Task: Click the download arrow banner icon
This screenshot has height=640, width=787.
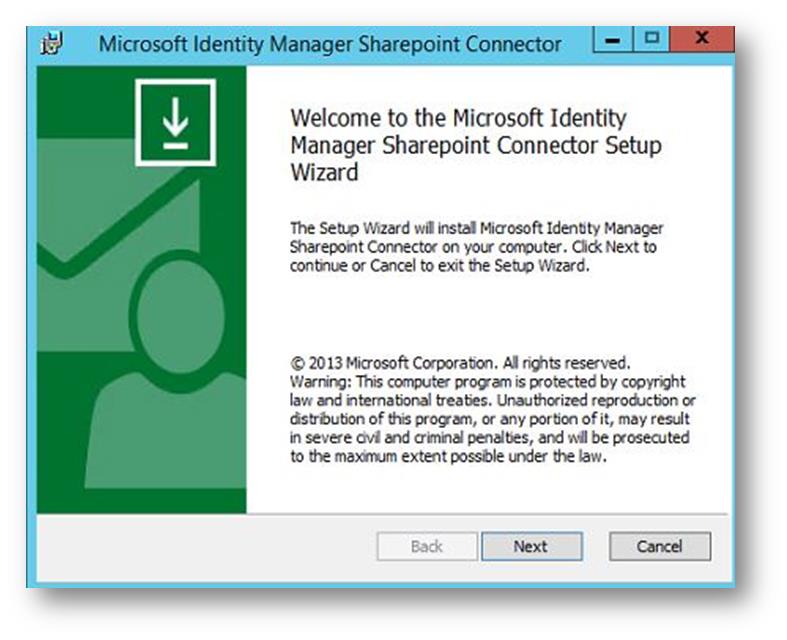Action: [x=176, y=122]
